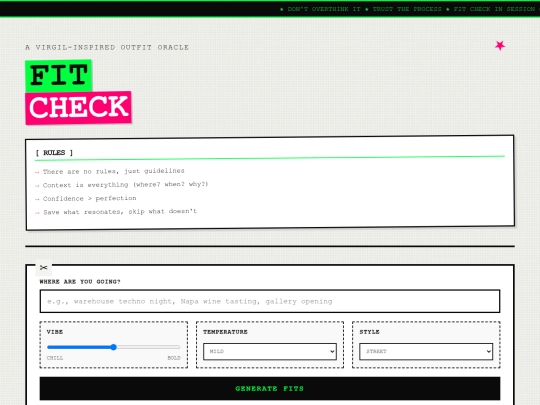Click 'A Virgil-inspired outfit oracle' tagline
540x405 pixels.
107,47
